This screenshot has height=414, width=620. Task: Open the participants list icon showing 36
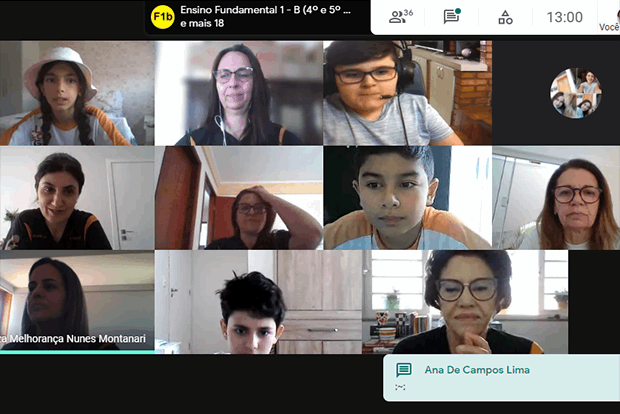click(x=400, y=17)
